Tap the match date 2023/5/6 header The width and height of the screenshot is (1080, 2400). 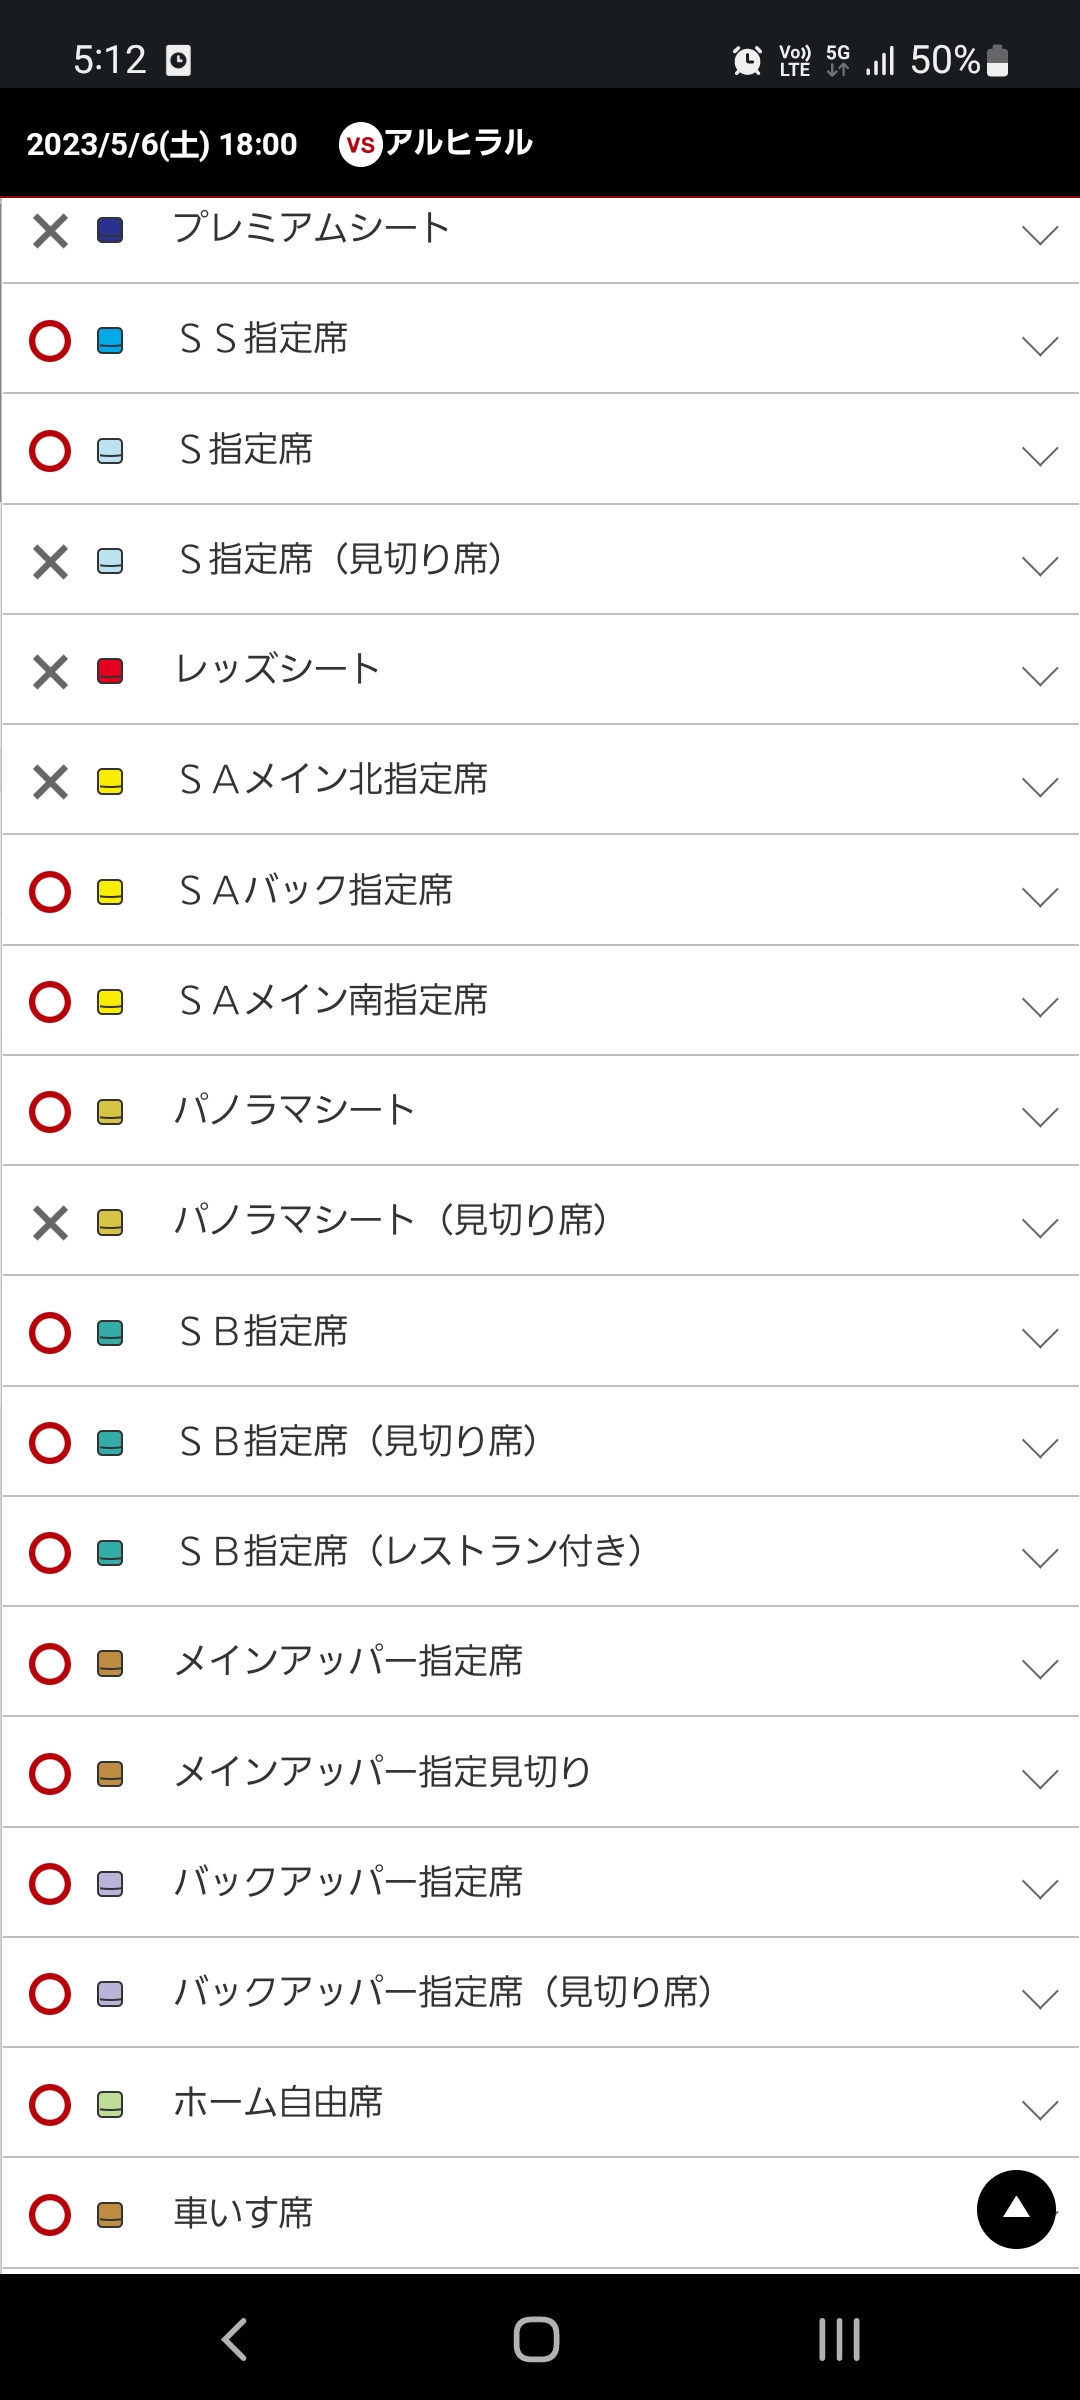click(162, 145)
